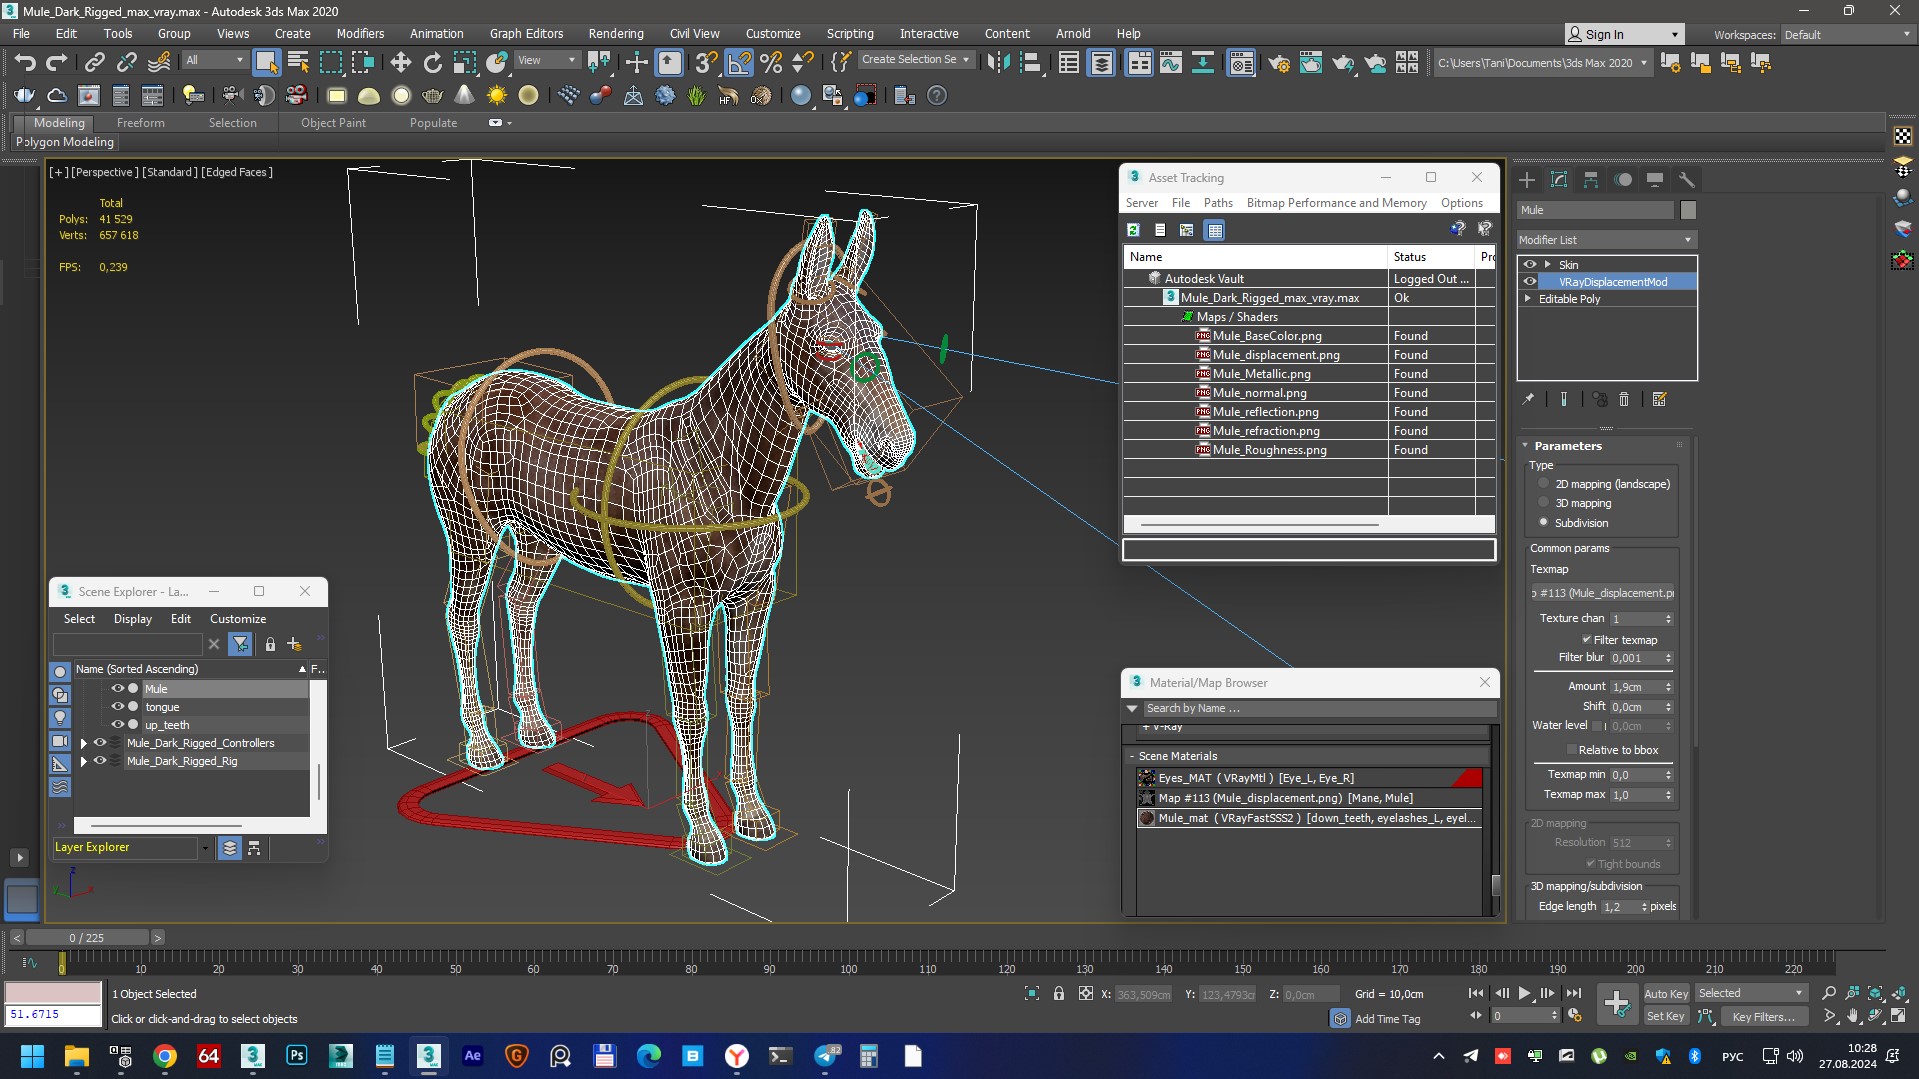This screenshot has width=1919, height=1079.
Task: Click the Sign In button
Action: pos(1624,34)
